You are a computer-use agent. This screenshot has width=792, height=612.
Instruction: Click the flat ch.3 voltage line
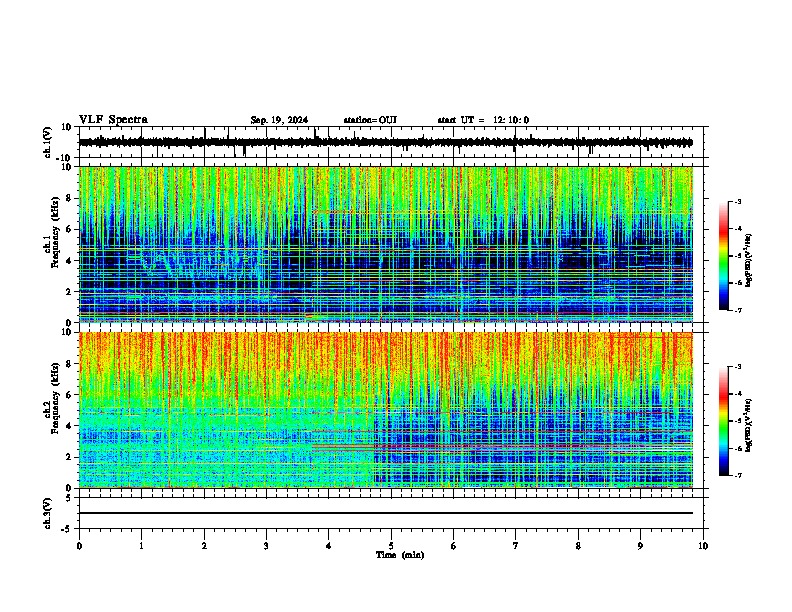coord(386,513)
